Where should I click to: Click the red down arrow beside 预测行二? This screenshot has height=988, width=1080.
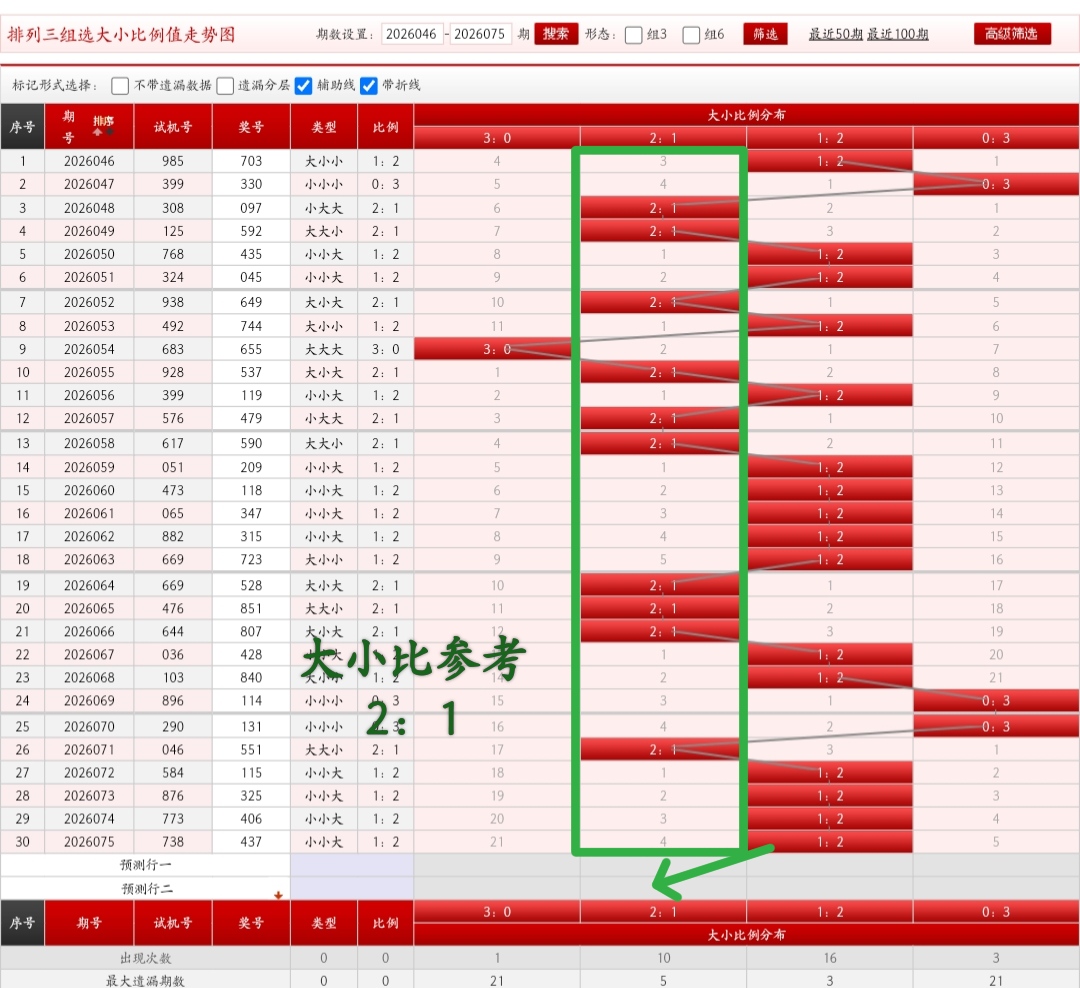(x=278, y=894)
